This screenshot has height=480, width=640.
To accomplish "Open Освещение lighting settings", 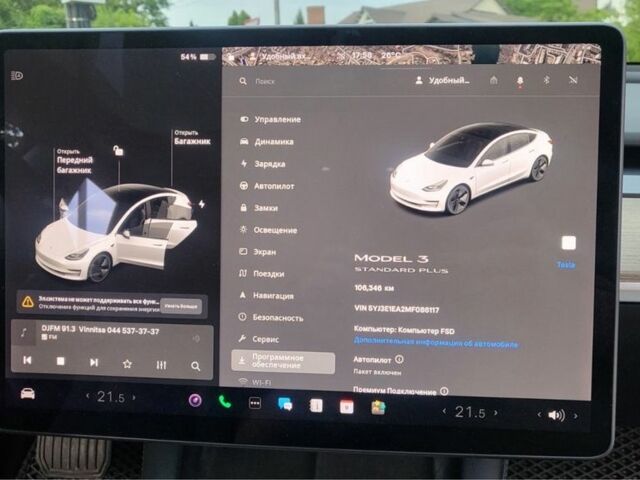I will pos(268,230).
